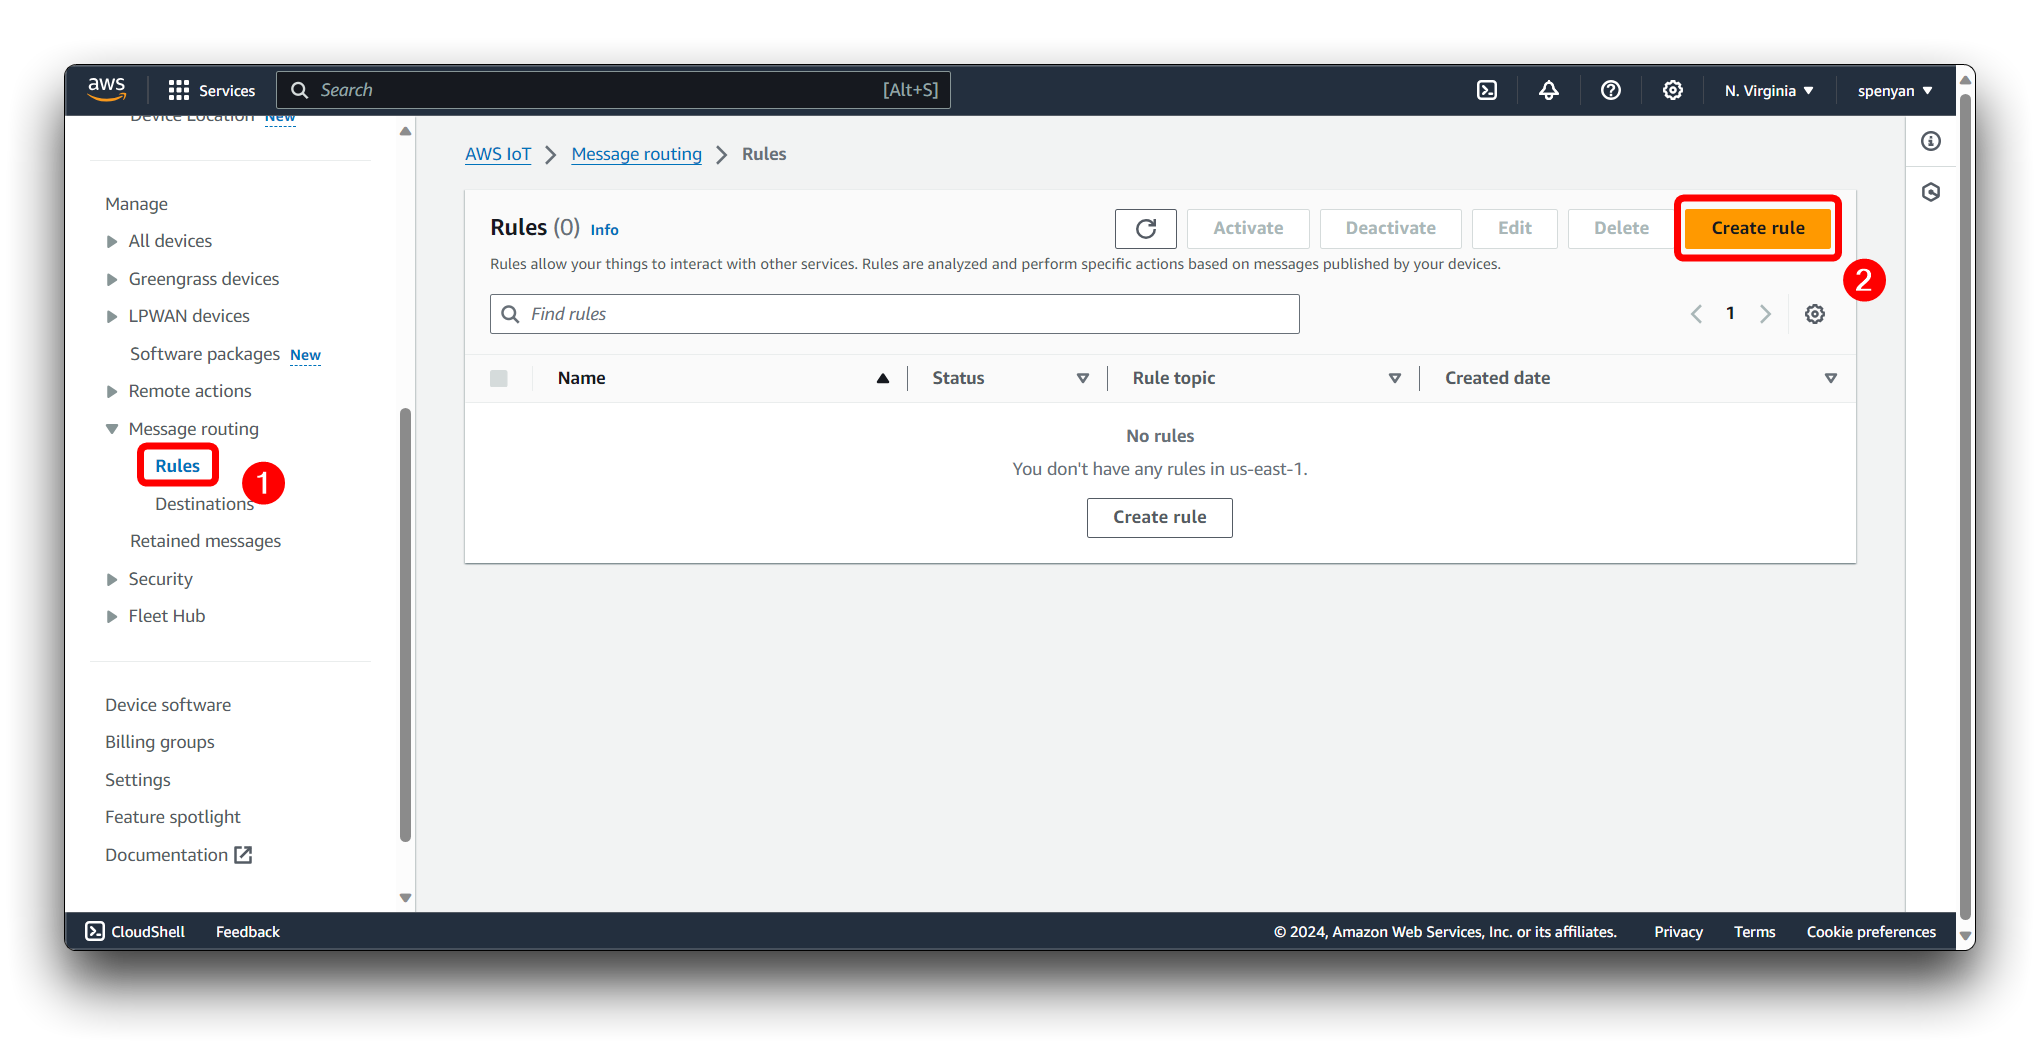Viewport: 2040px width, 1047px height.
Task: Open the Info link beside Rules
Action: [604, 230]
